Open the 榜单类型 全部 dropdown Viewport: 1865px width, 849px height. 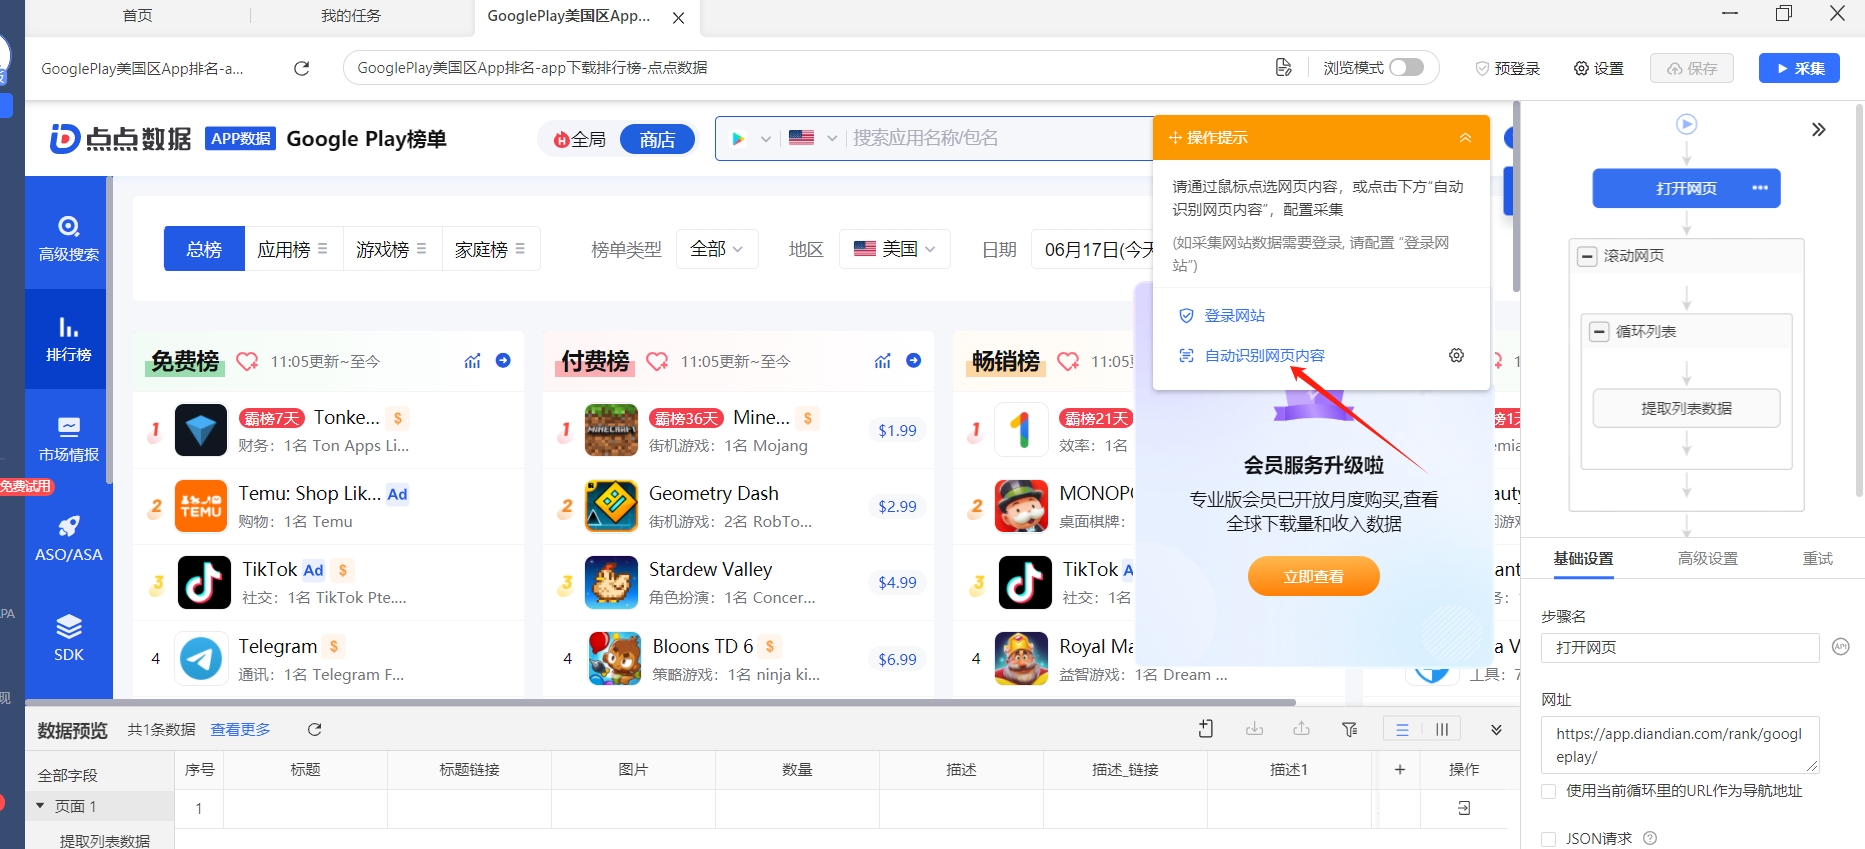click(717, 249)
